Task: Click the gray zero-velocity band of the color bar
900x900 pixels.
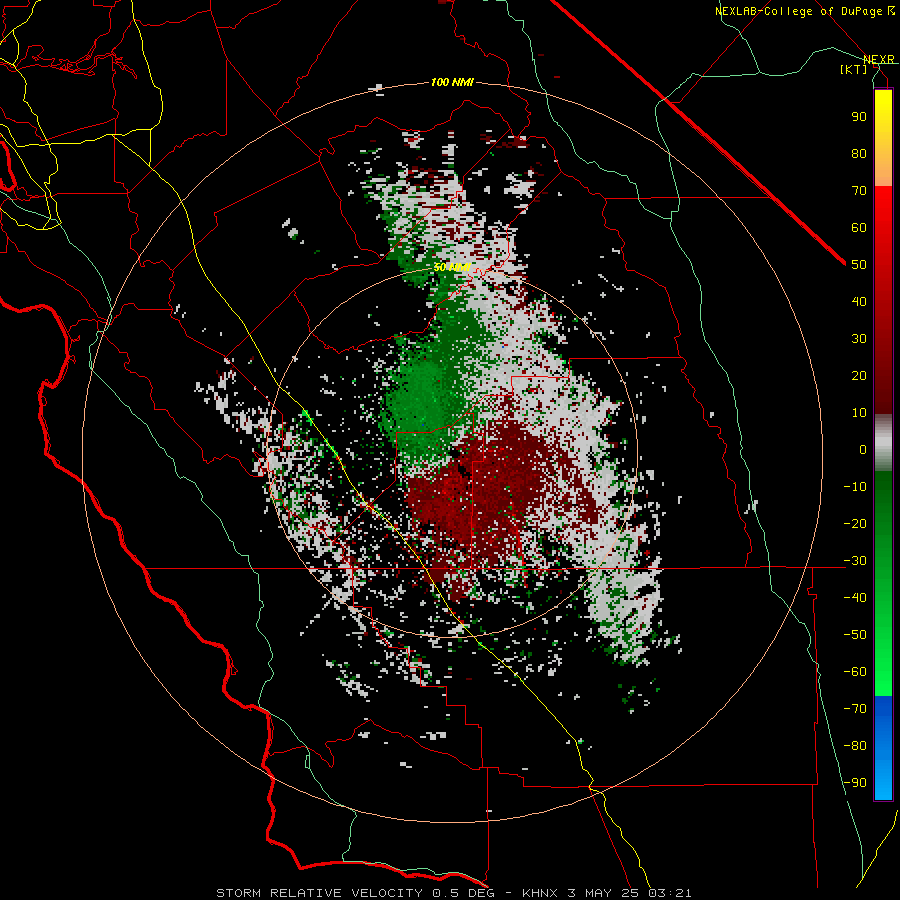Action: coord(883,443)
